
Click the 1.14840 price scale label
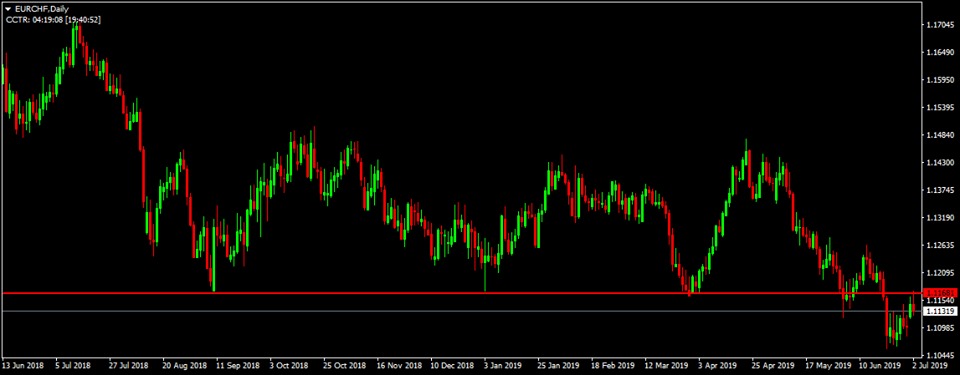[x=940, y=135]
